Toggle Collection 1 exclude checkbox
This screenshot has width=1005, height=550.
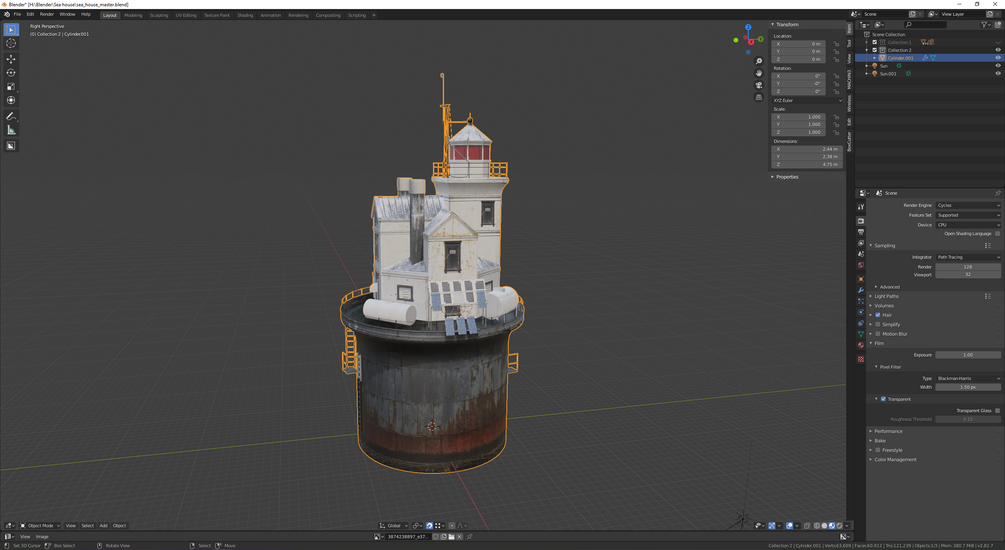pyautogui.click(x=874, y=42)
